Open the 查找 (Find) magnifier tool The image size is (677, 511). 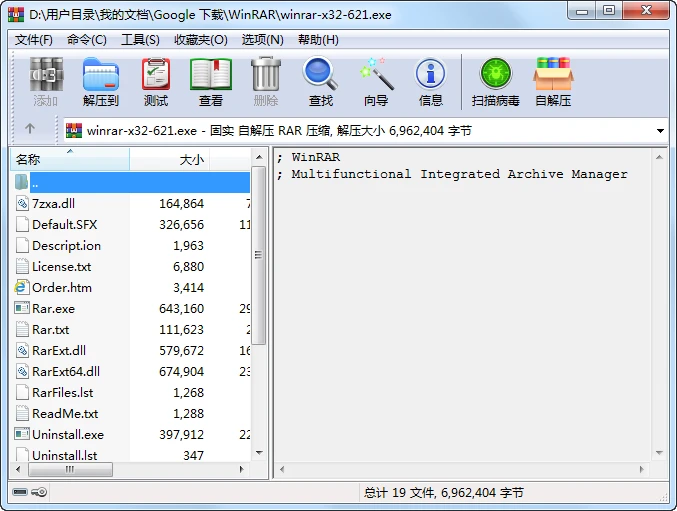coord(321,82)
